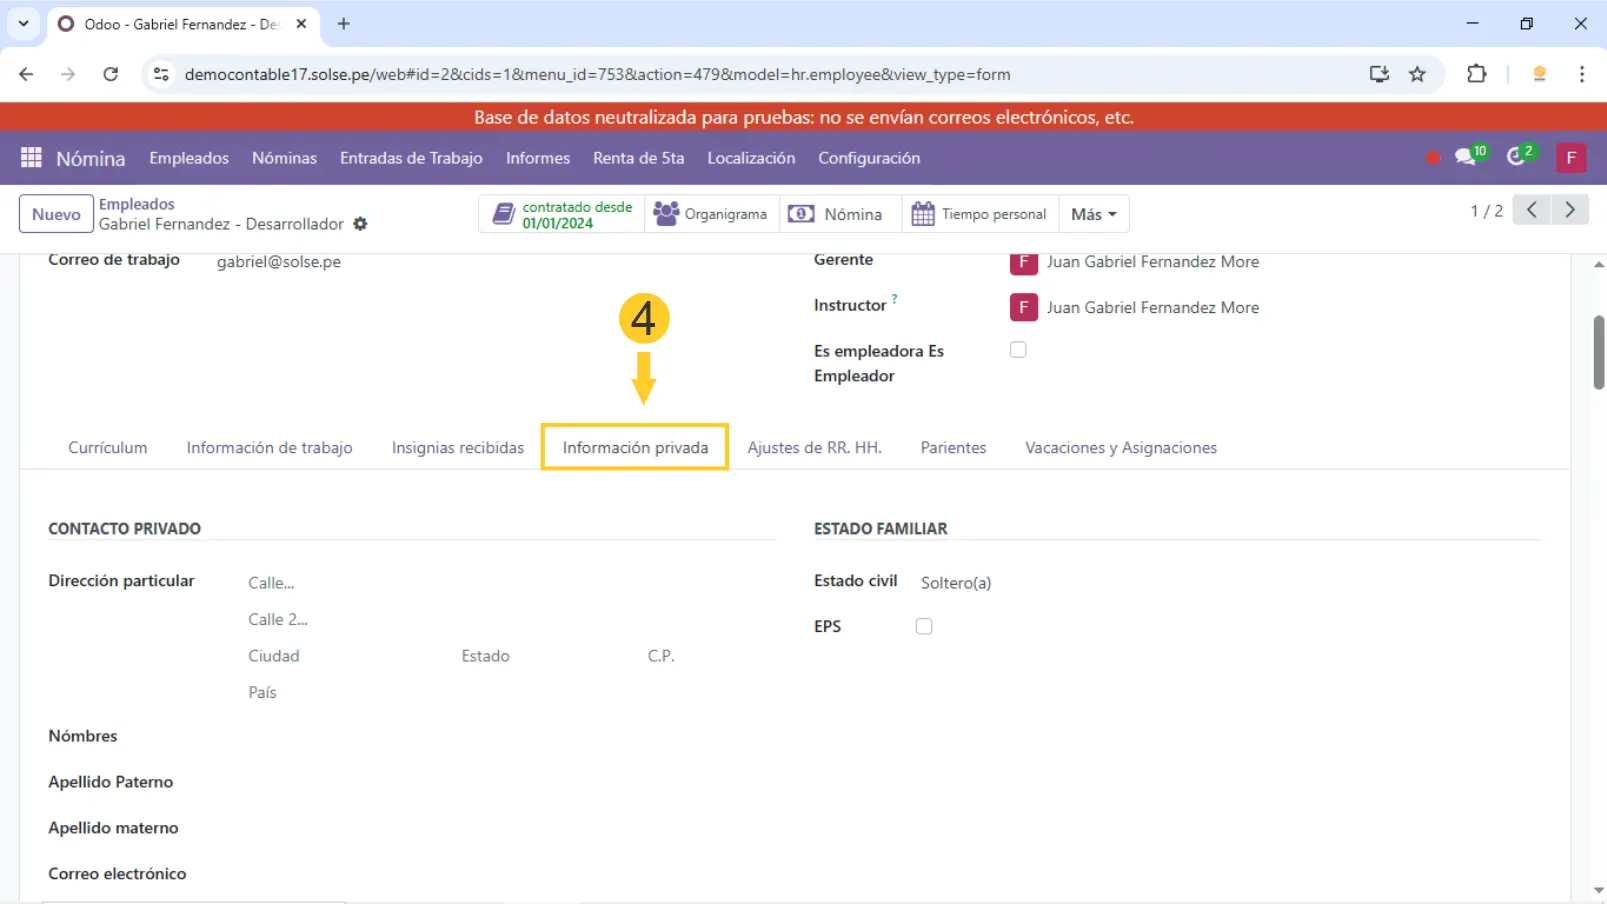Open the messages chat bubble icon

[x=1467, y=157]
